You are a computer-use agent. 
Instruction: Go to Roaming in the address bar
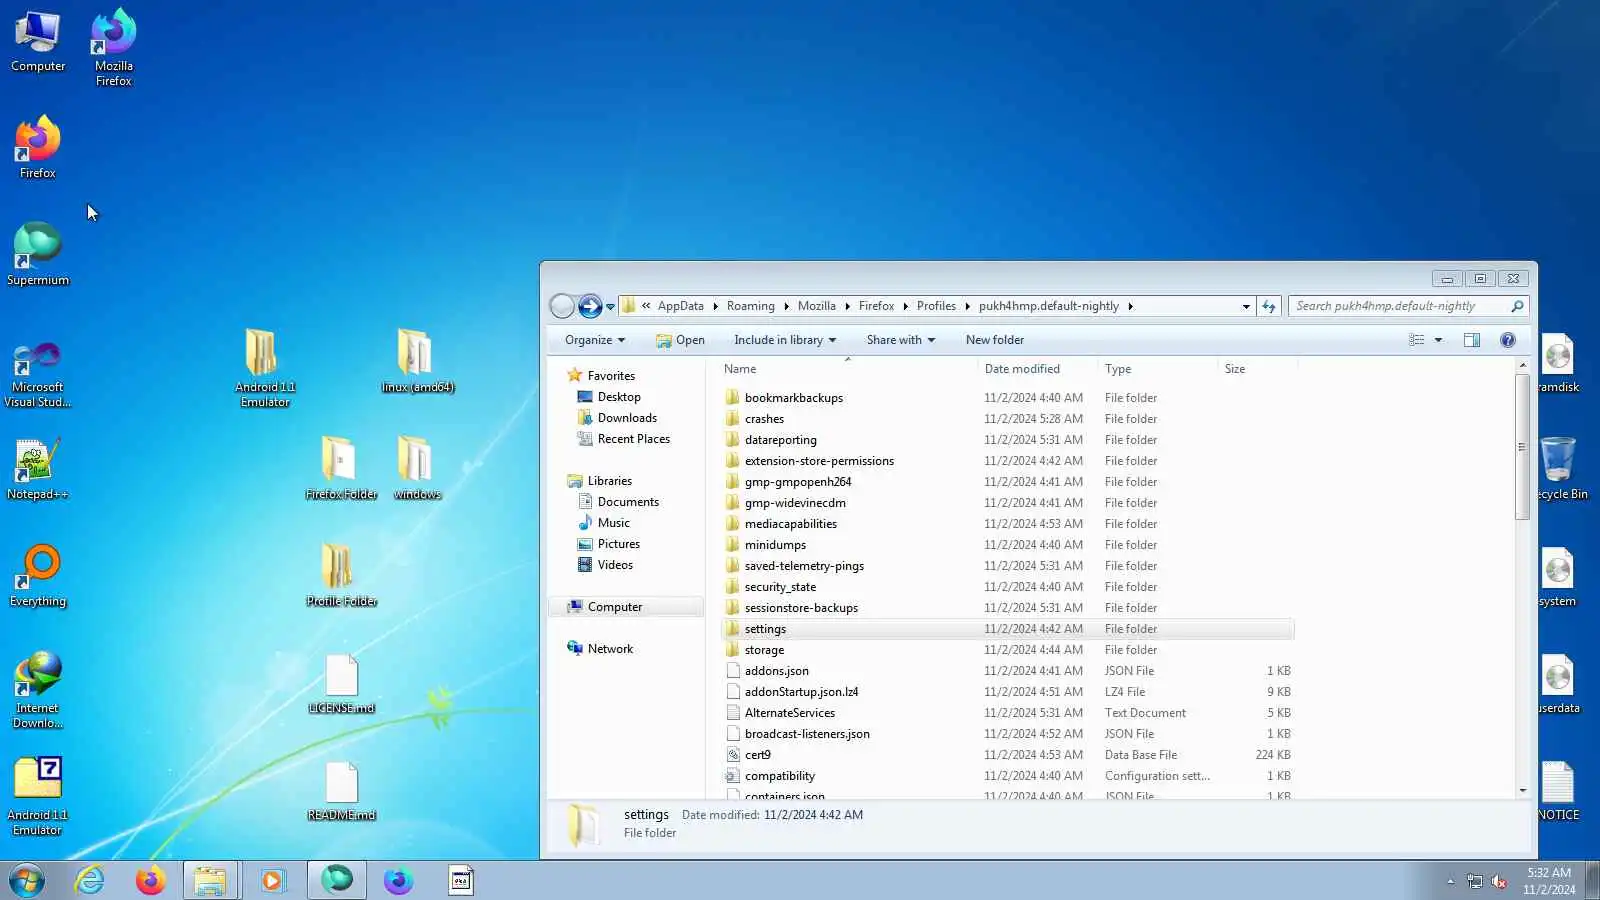750,306
